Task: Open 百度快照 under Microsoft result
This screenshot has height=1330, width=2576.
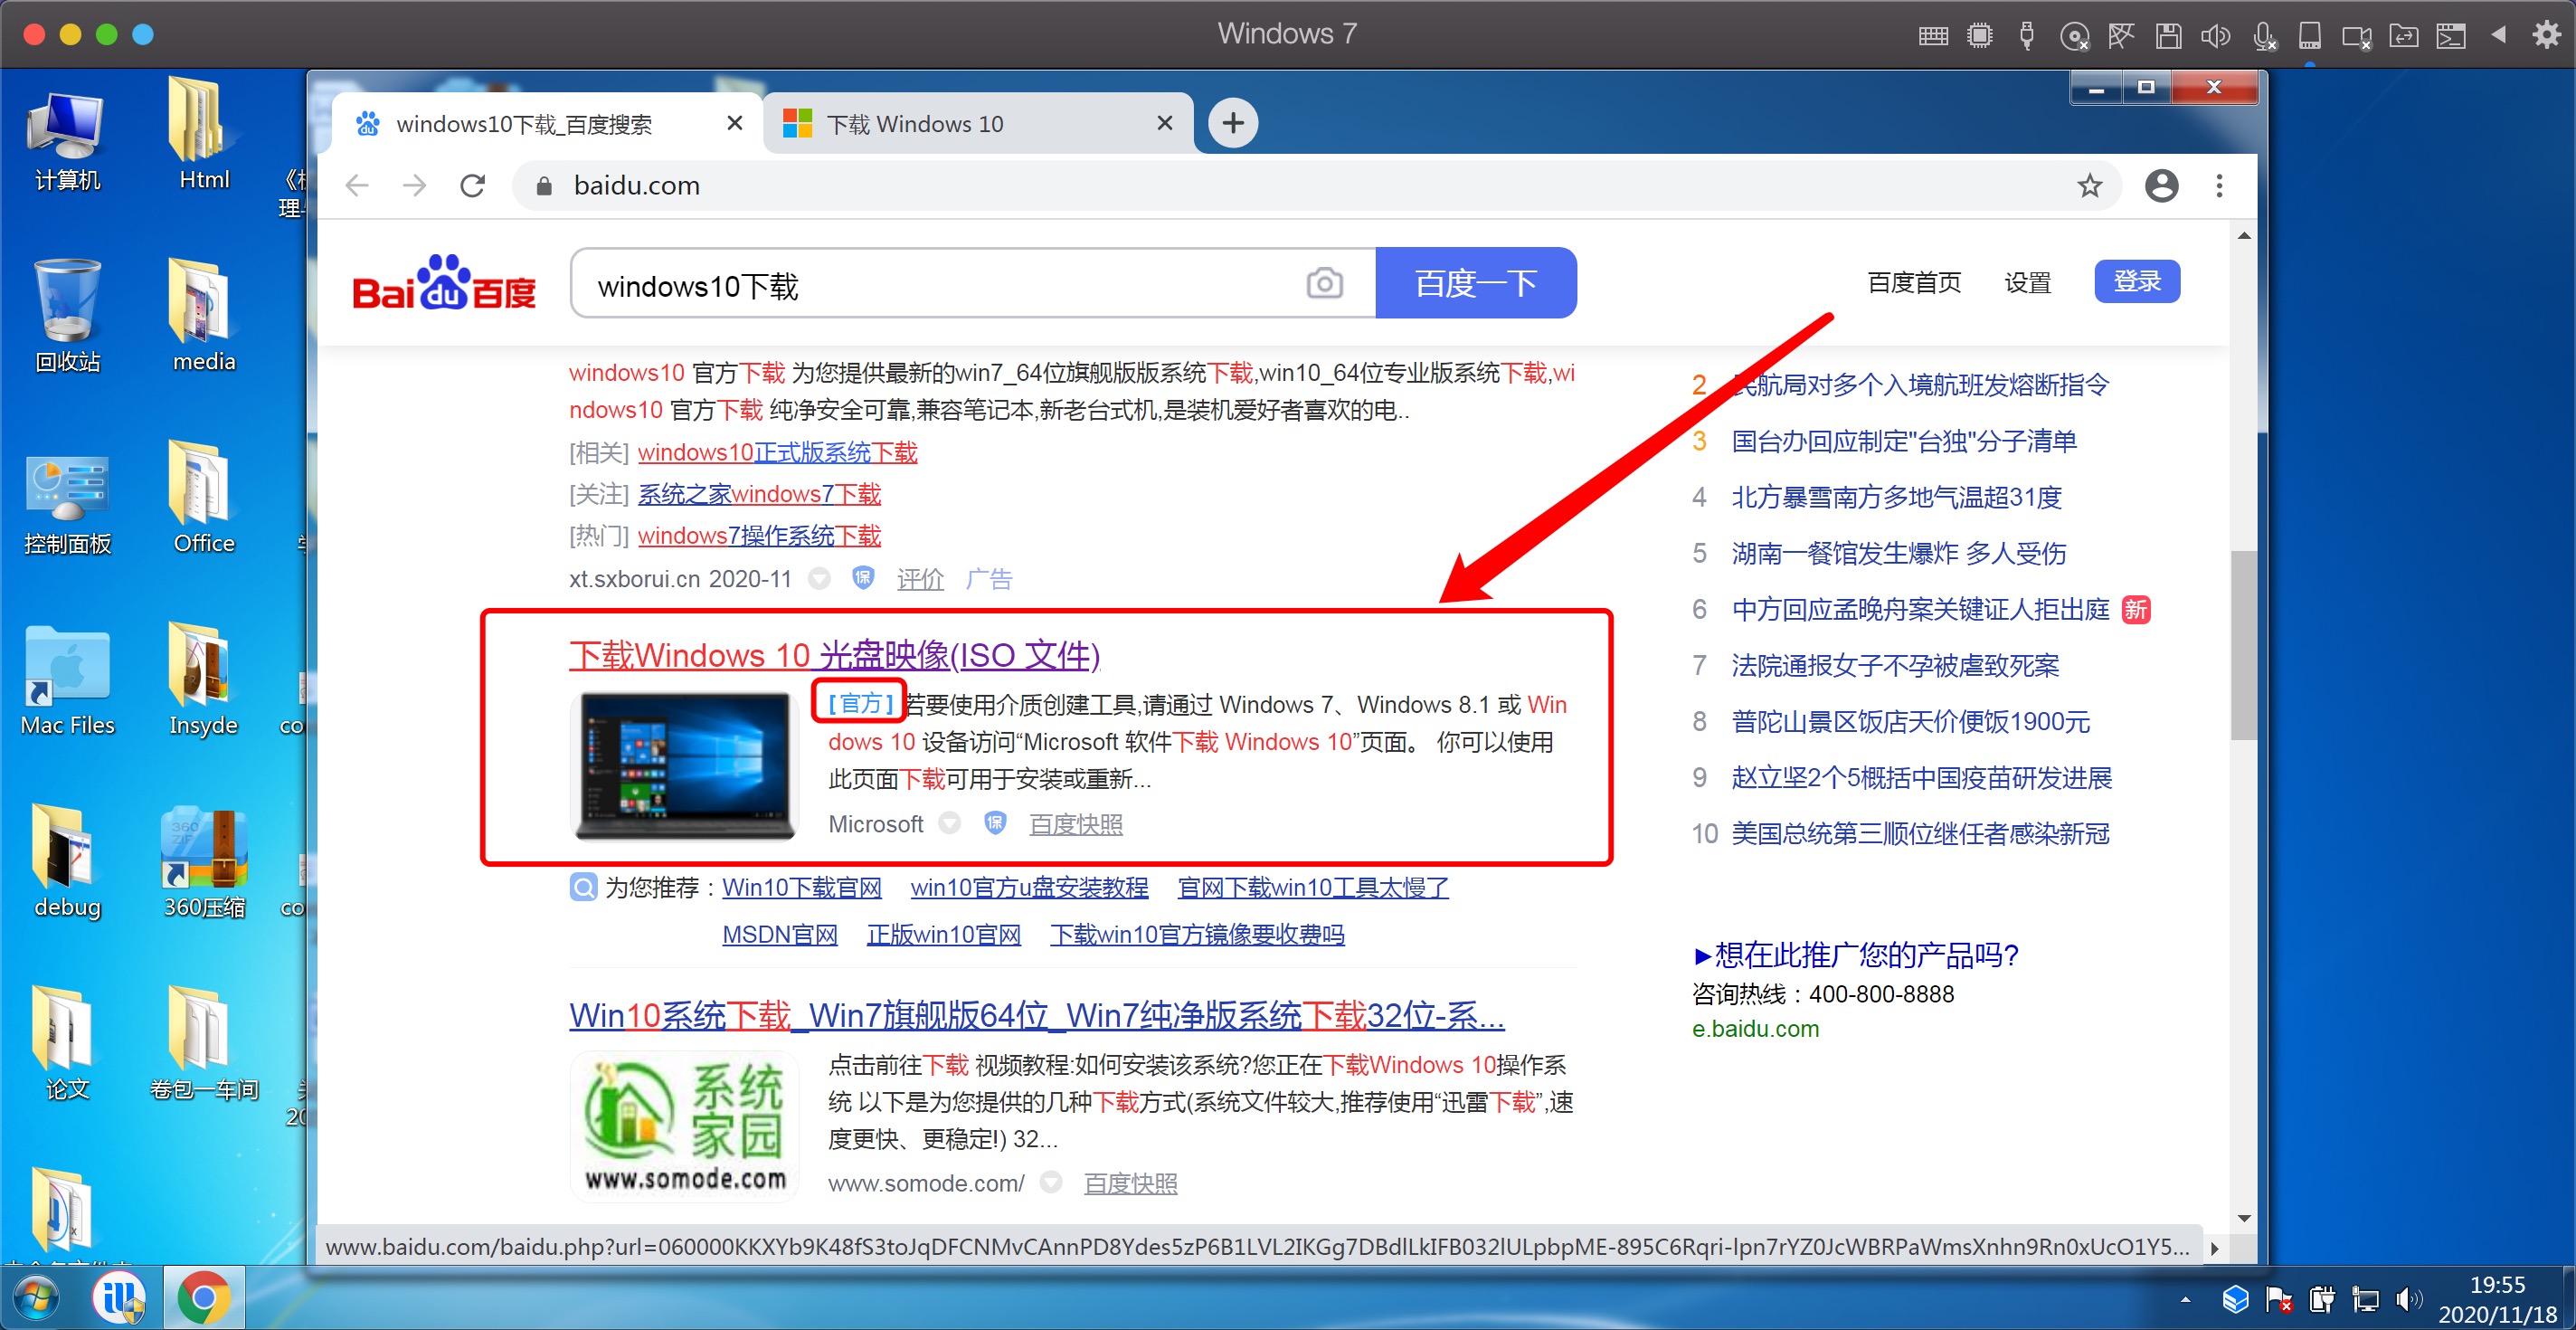Action: [1076, 824]
